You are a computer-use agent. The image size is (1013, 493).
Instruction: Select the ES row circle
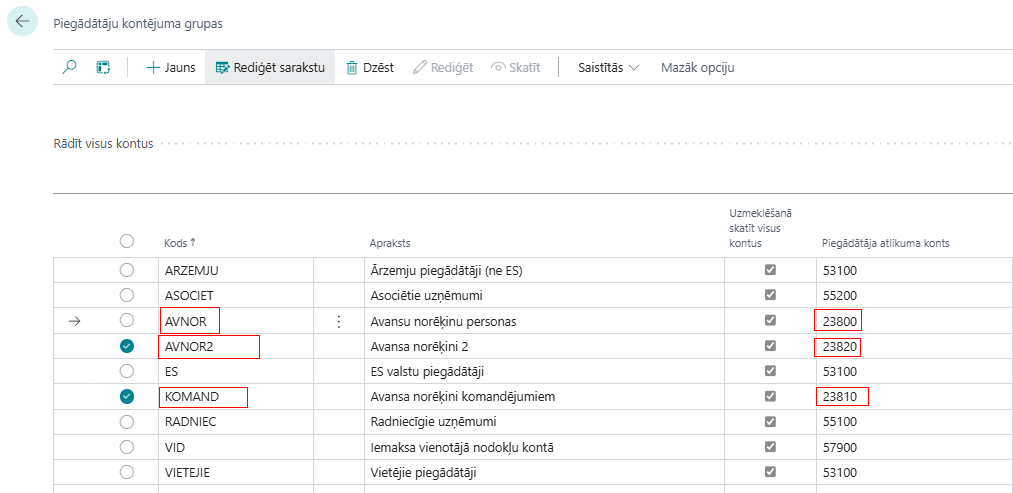tap(127, 372)
